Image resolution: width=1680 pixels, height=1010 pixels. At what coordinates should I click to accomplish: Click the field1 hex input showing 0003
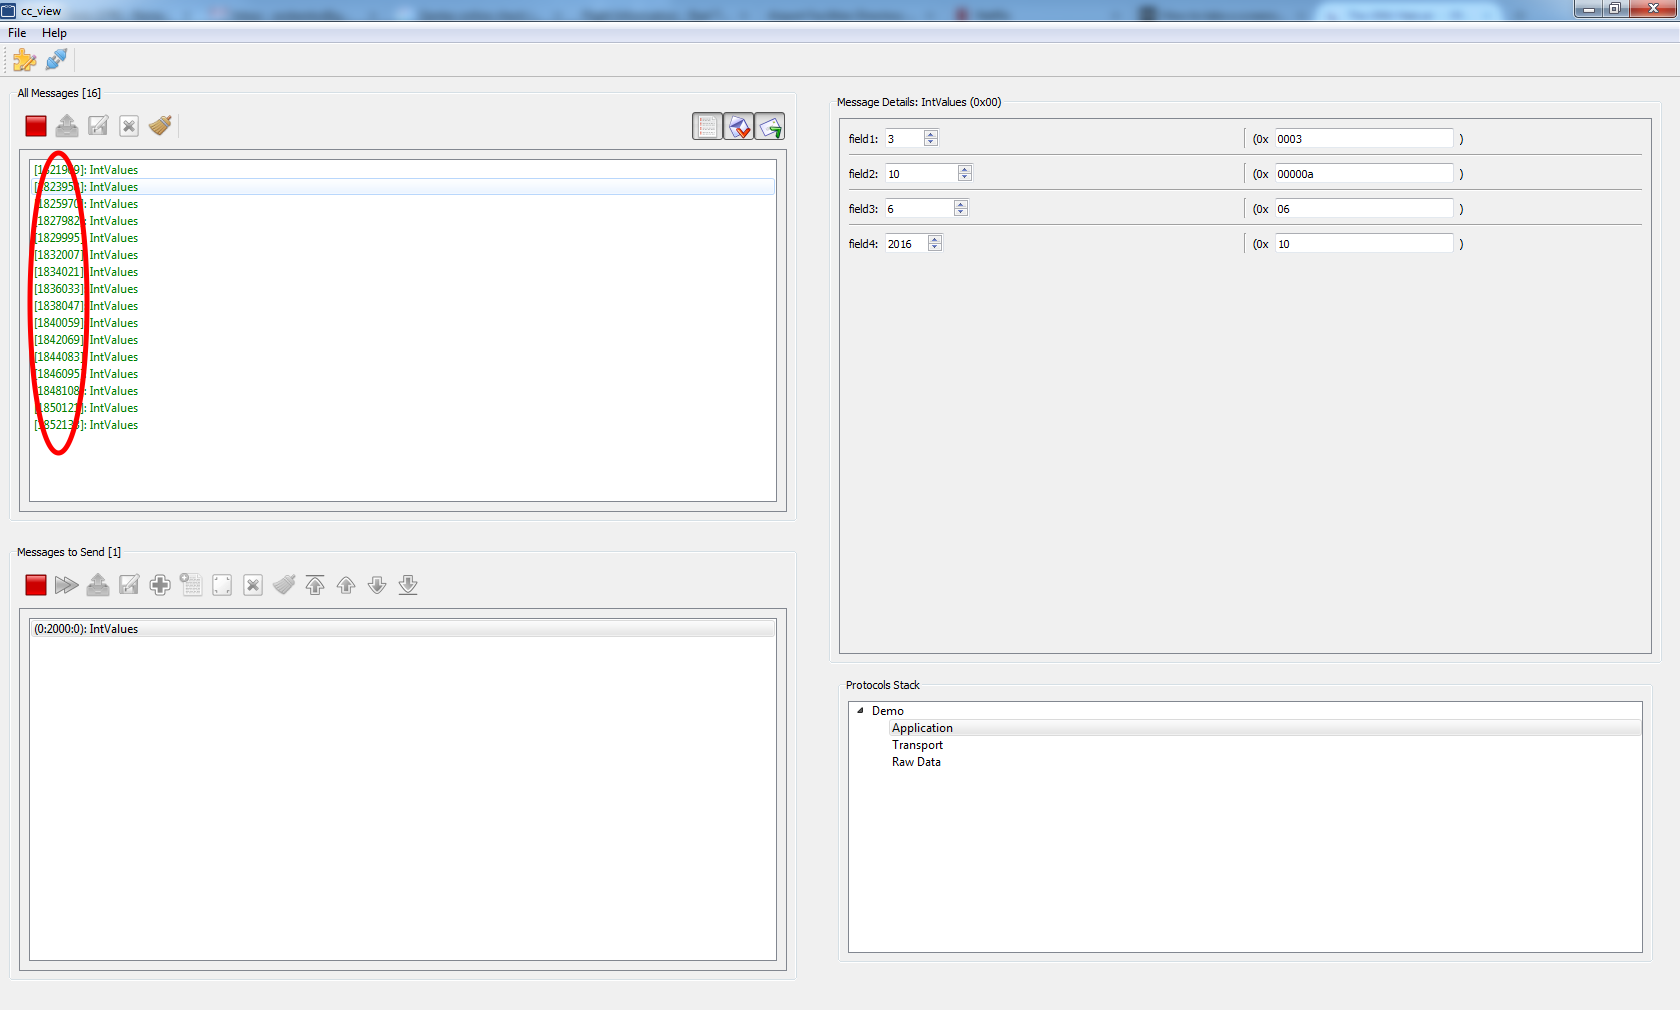click(x=1364, y=139)
